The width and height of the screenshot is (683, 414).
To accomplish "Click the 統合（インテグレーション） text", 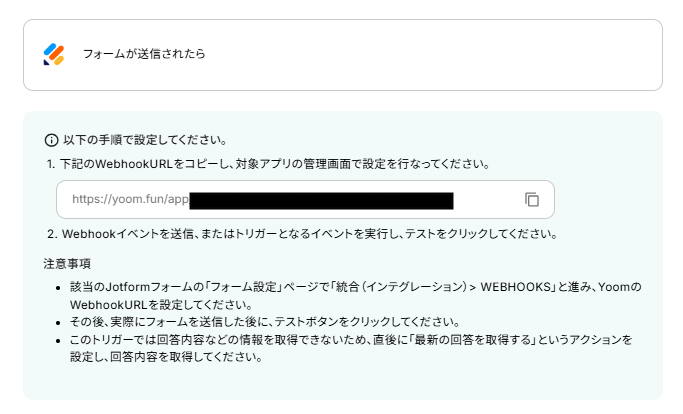I will [x=401, y=287].
